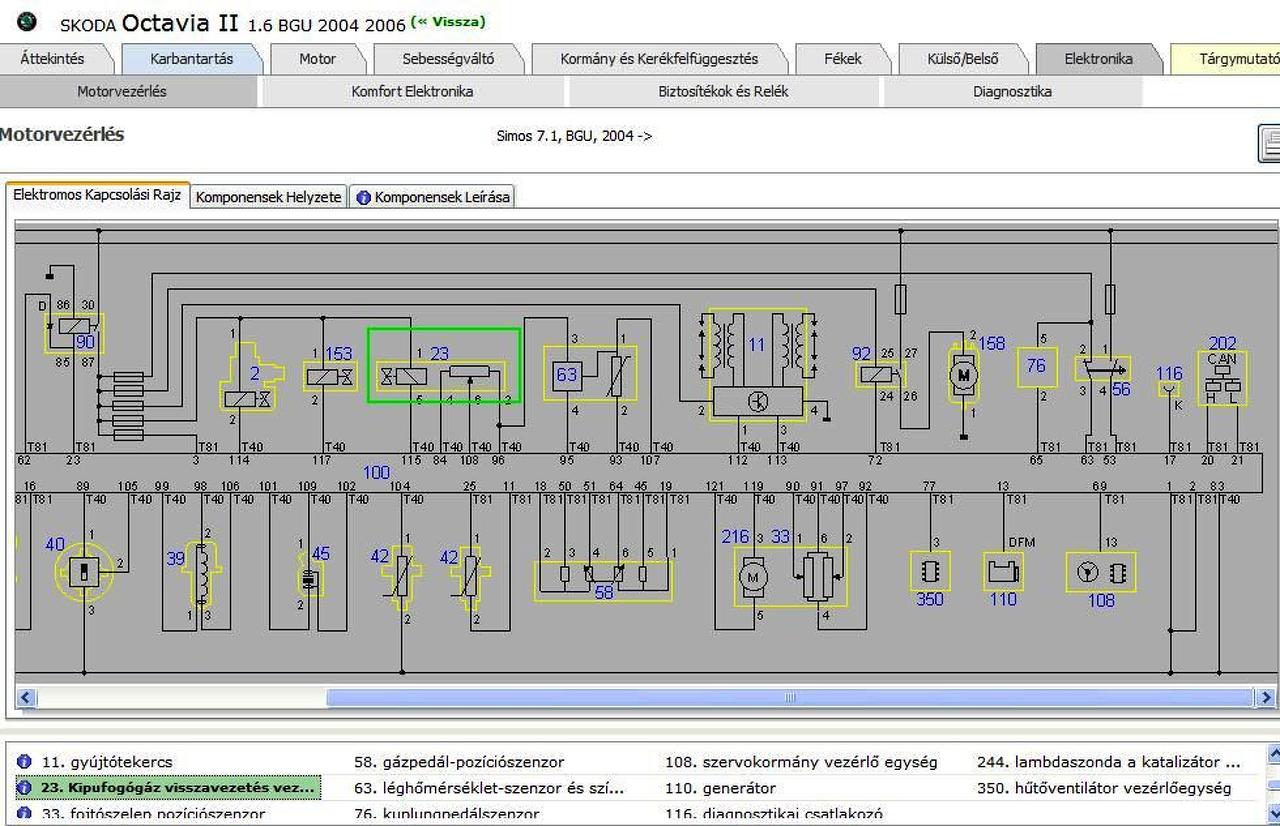Select component 76 box in the diagram
Viewport: 1280px width, 826px height.
tap(1037, 366)
